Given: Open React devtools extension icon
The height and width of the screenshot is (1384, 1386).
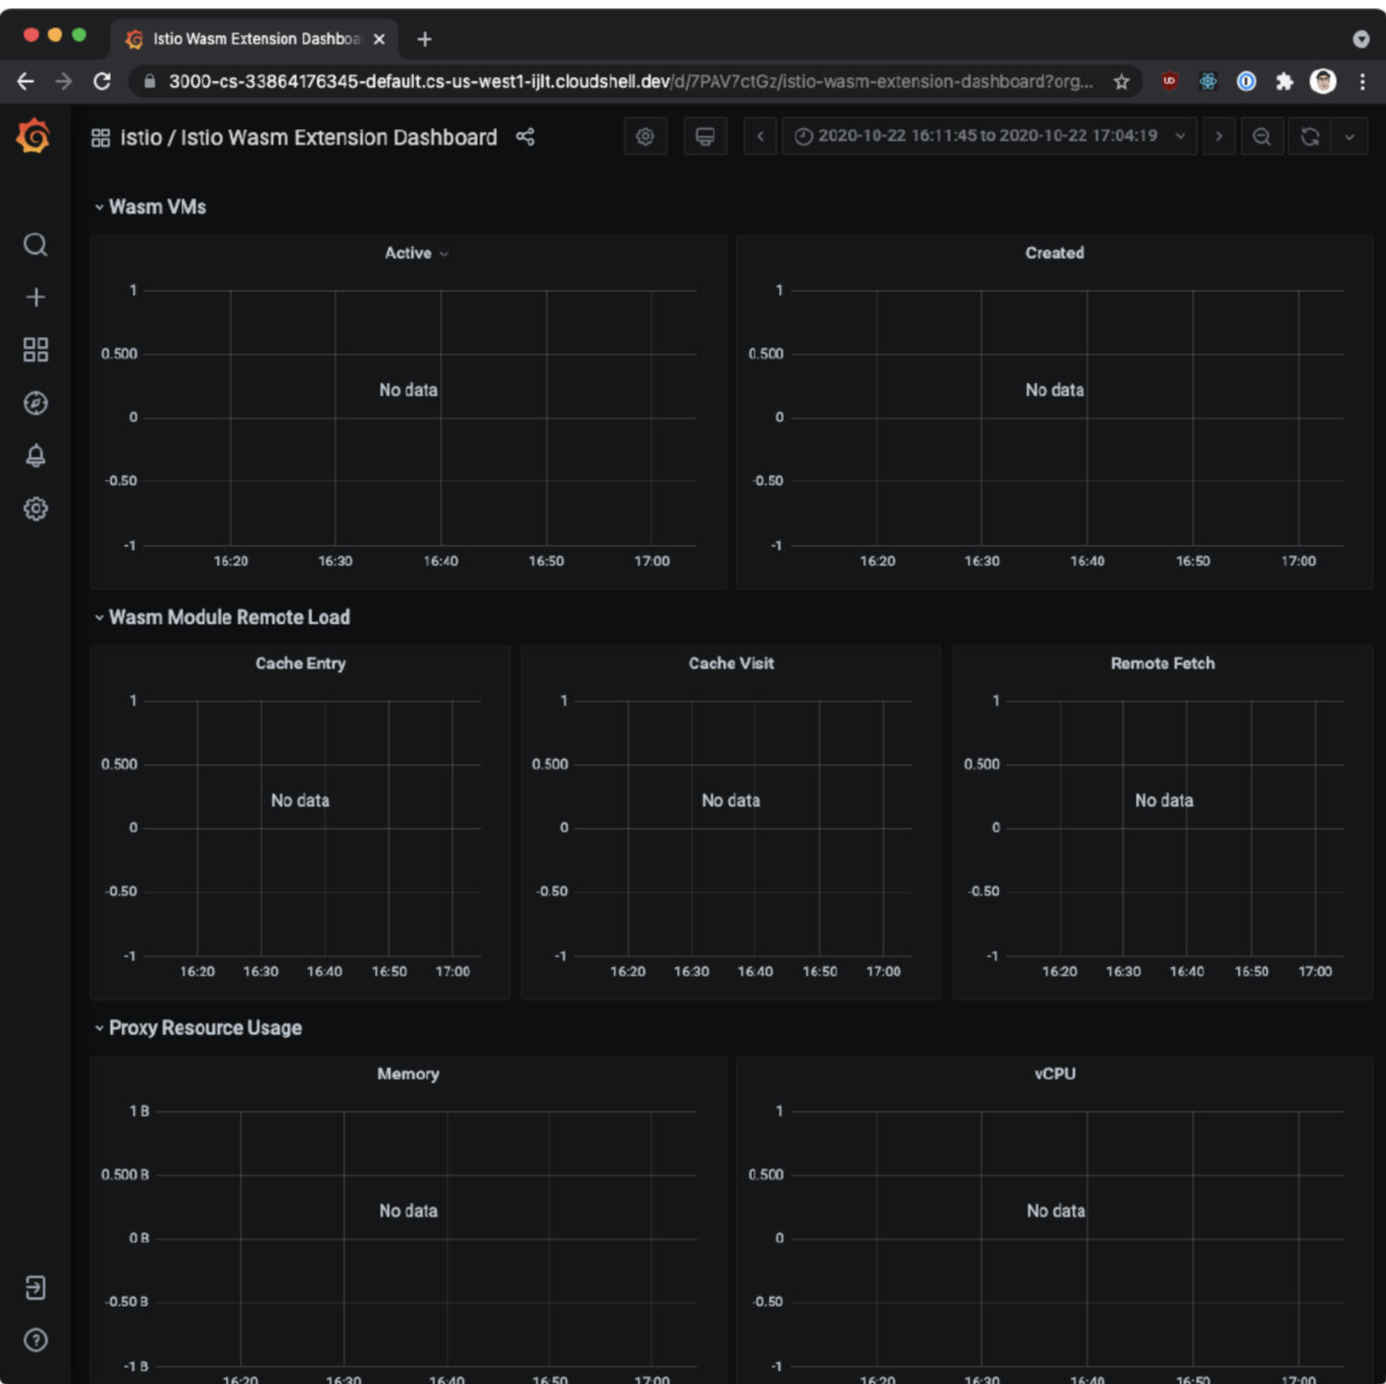Looking at the screenshot, I should pos(1208,81).
